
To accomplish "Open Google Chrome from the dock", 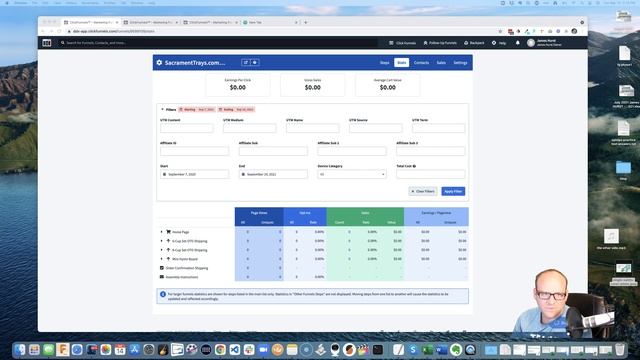I will [220, 349].
